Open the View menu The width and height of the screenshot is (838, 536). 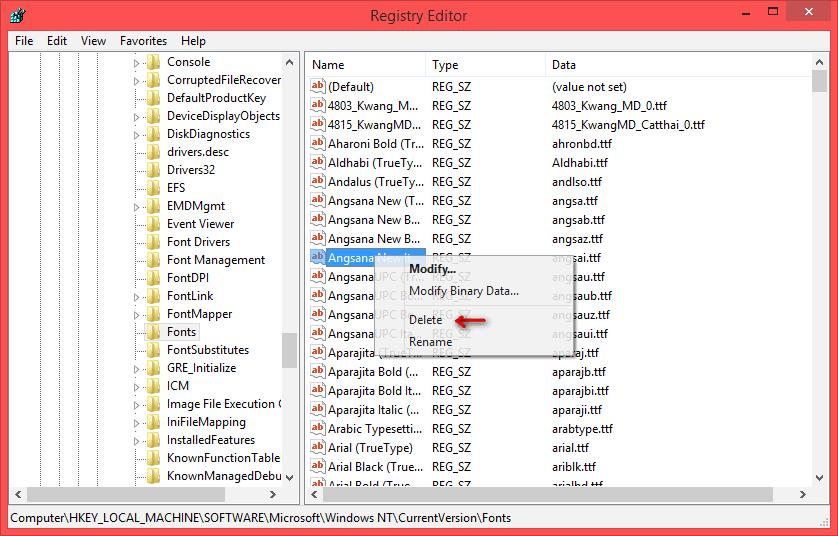pyautogui.click(x=93, y=41)
